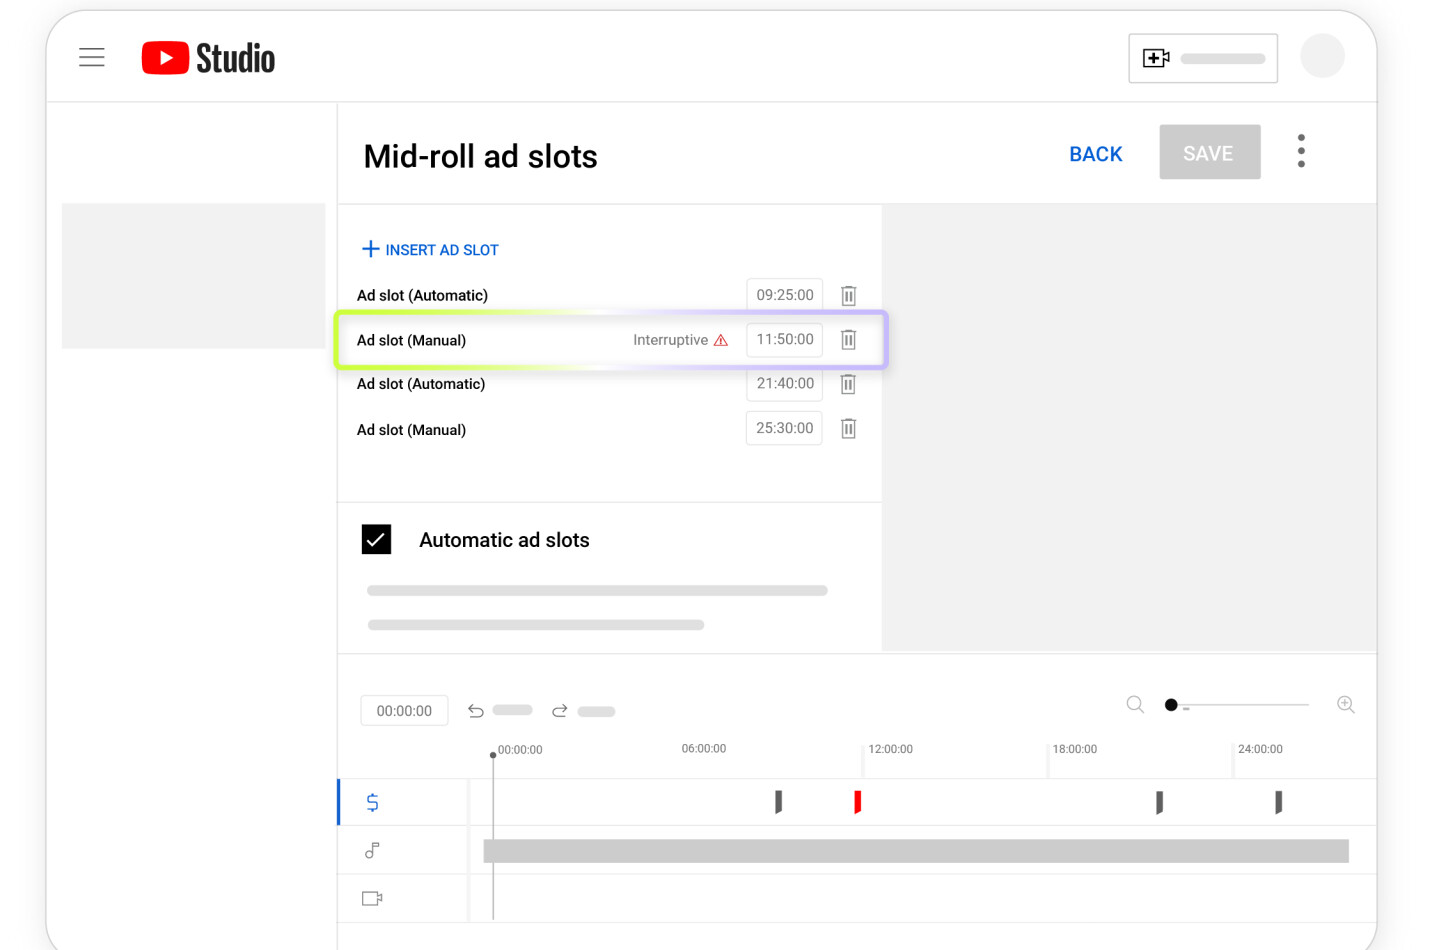This screenshot has width=1439, height=950.
Task: Delete the 25:30:00 manual ad slot
Action: pos(848,429)
